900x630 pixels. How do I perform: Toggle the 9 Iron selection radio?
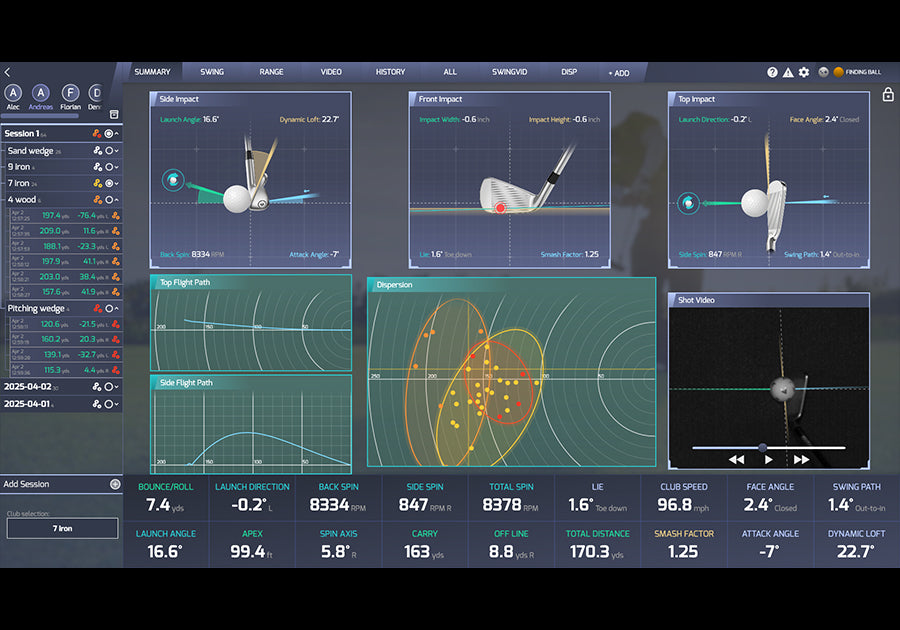click(108, 166)
